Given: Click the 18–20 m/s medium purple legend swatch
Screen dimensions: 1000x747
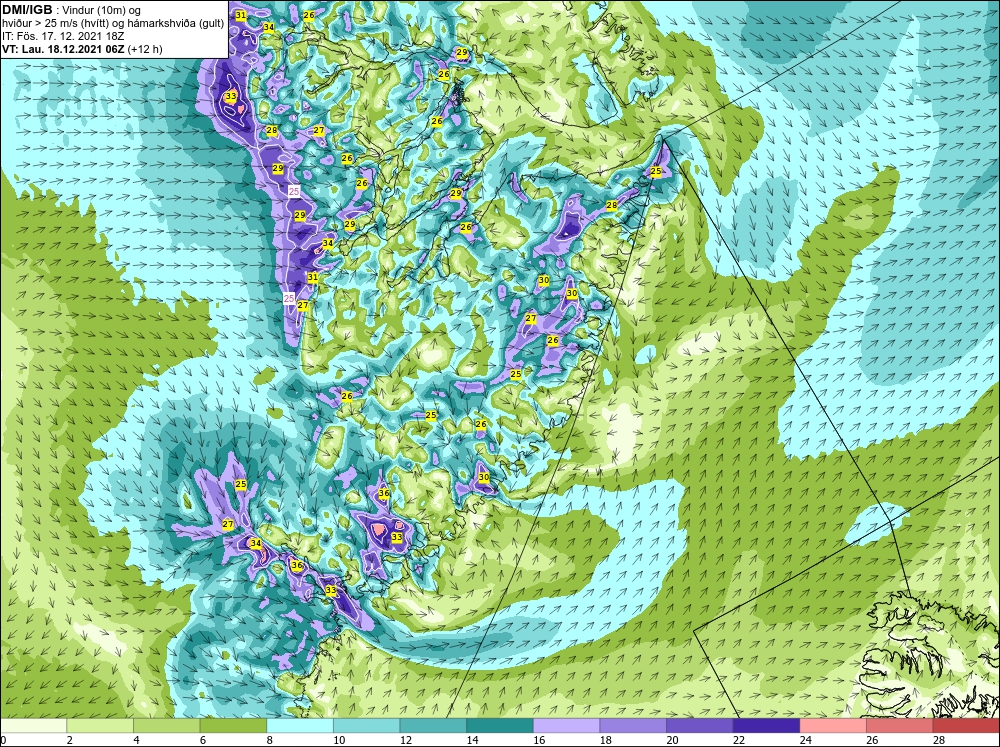Looking at the screenshot, I should [633, 726].
